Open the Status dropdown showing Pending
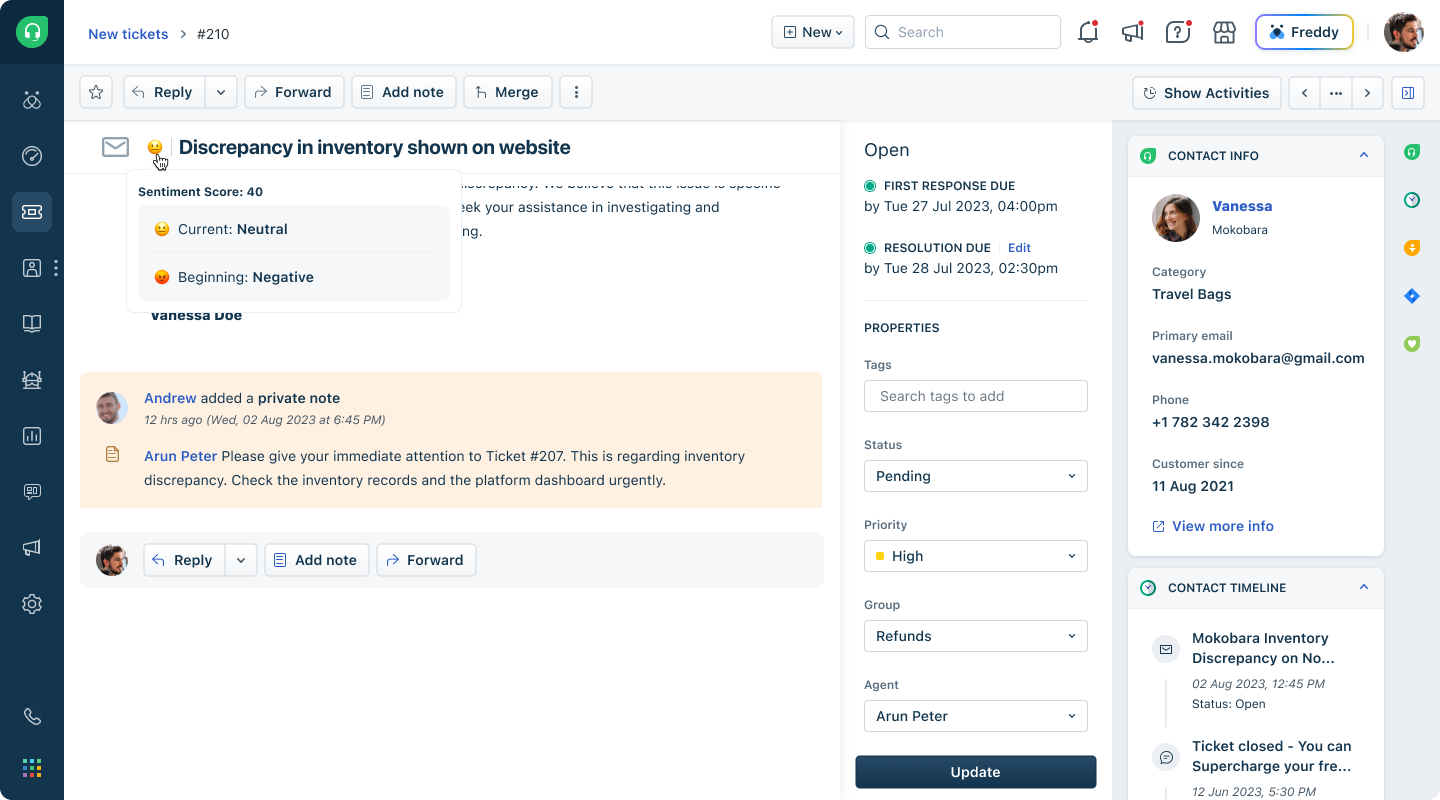 [x=975, y=476]
